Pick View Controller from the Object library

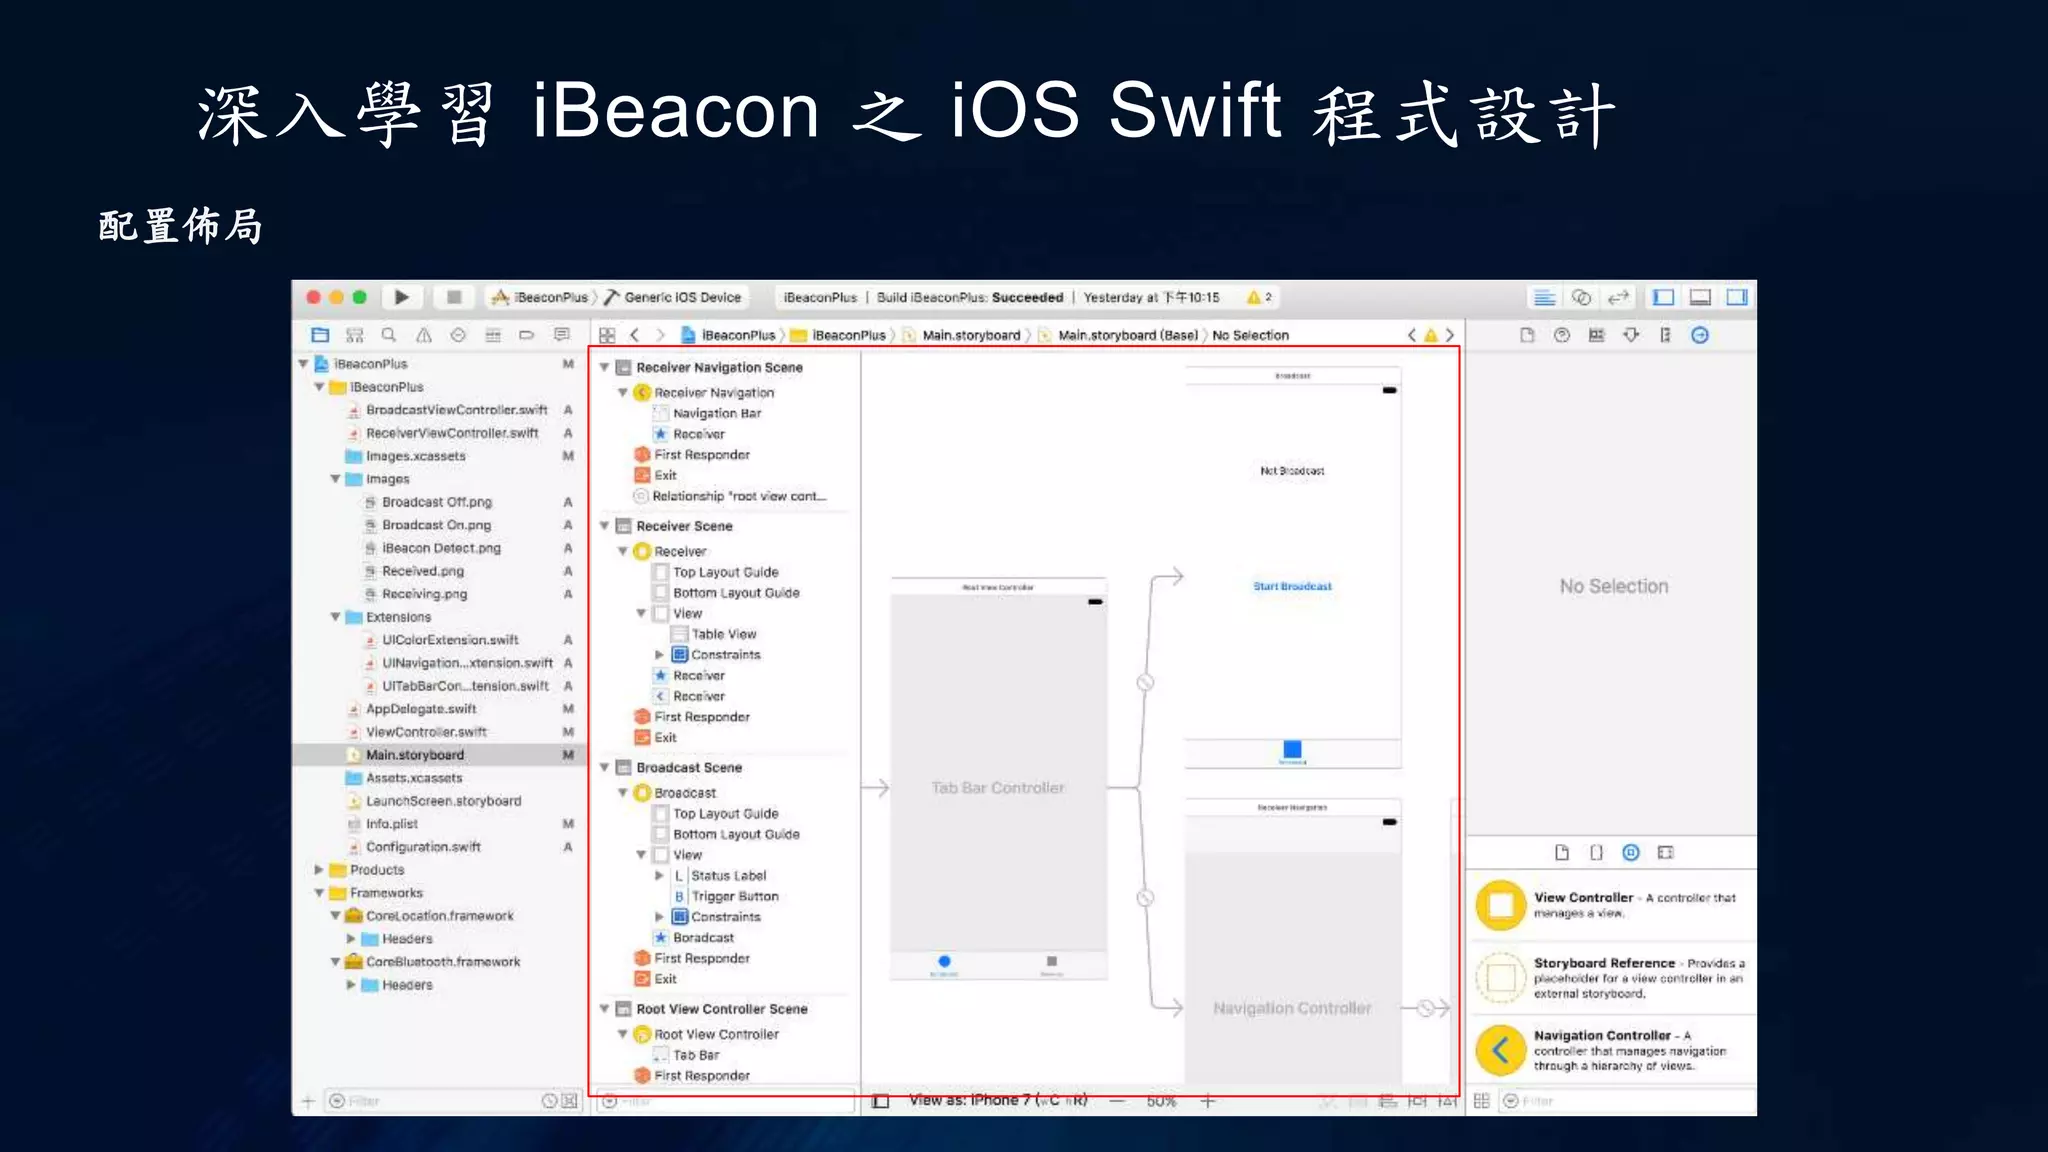(1613, 905)
